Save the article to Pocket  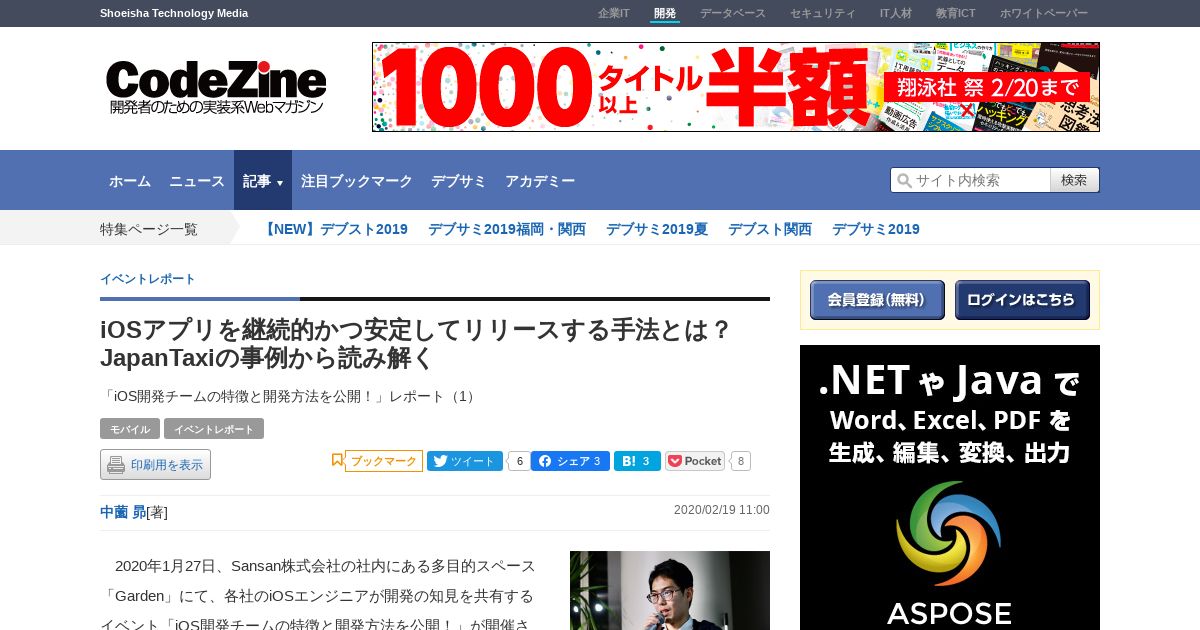(695, 461)
